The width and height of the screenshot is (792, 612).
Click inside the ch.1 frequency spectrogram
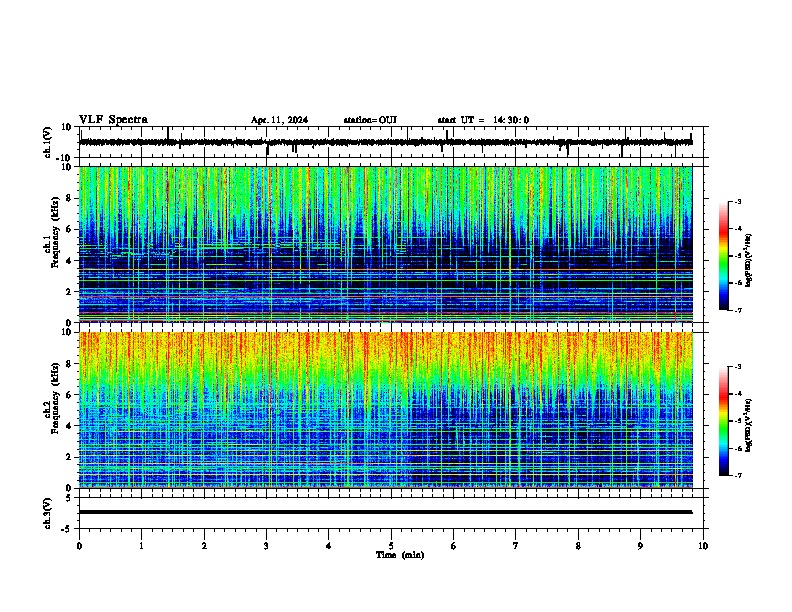tap(385, 244)
